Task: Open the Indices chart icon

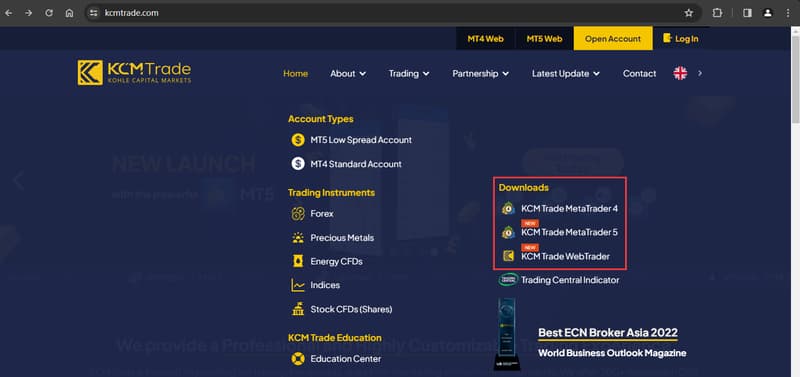Action: coord(298,285)
